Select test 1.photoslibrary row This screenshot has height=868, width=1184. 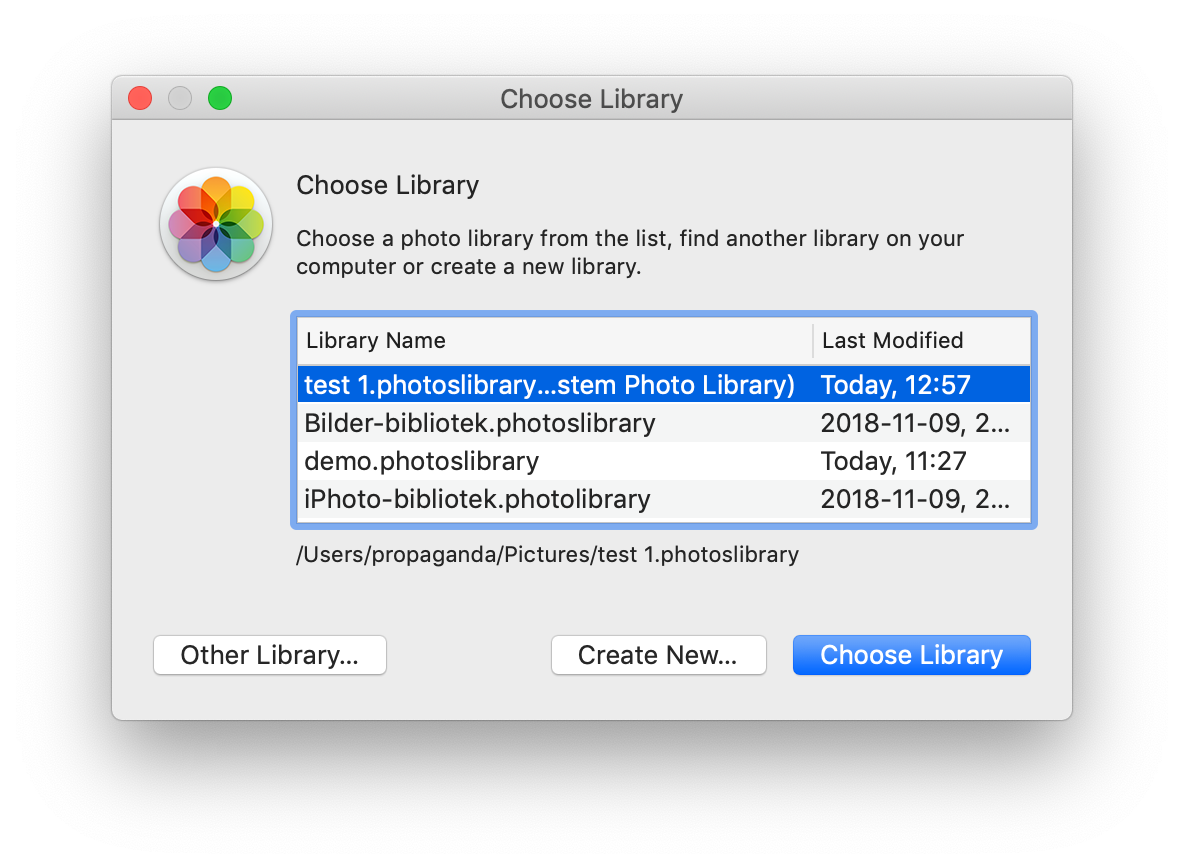(664, 384)
